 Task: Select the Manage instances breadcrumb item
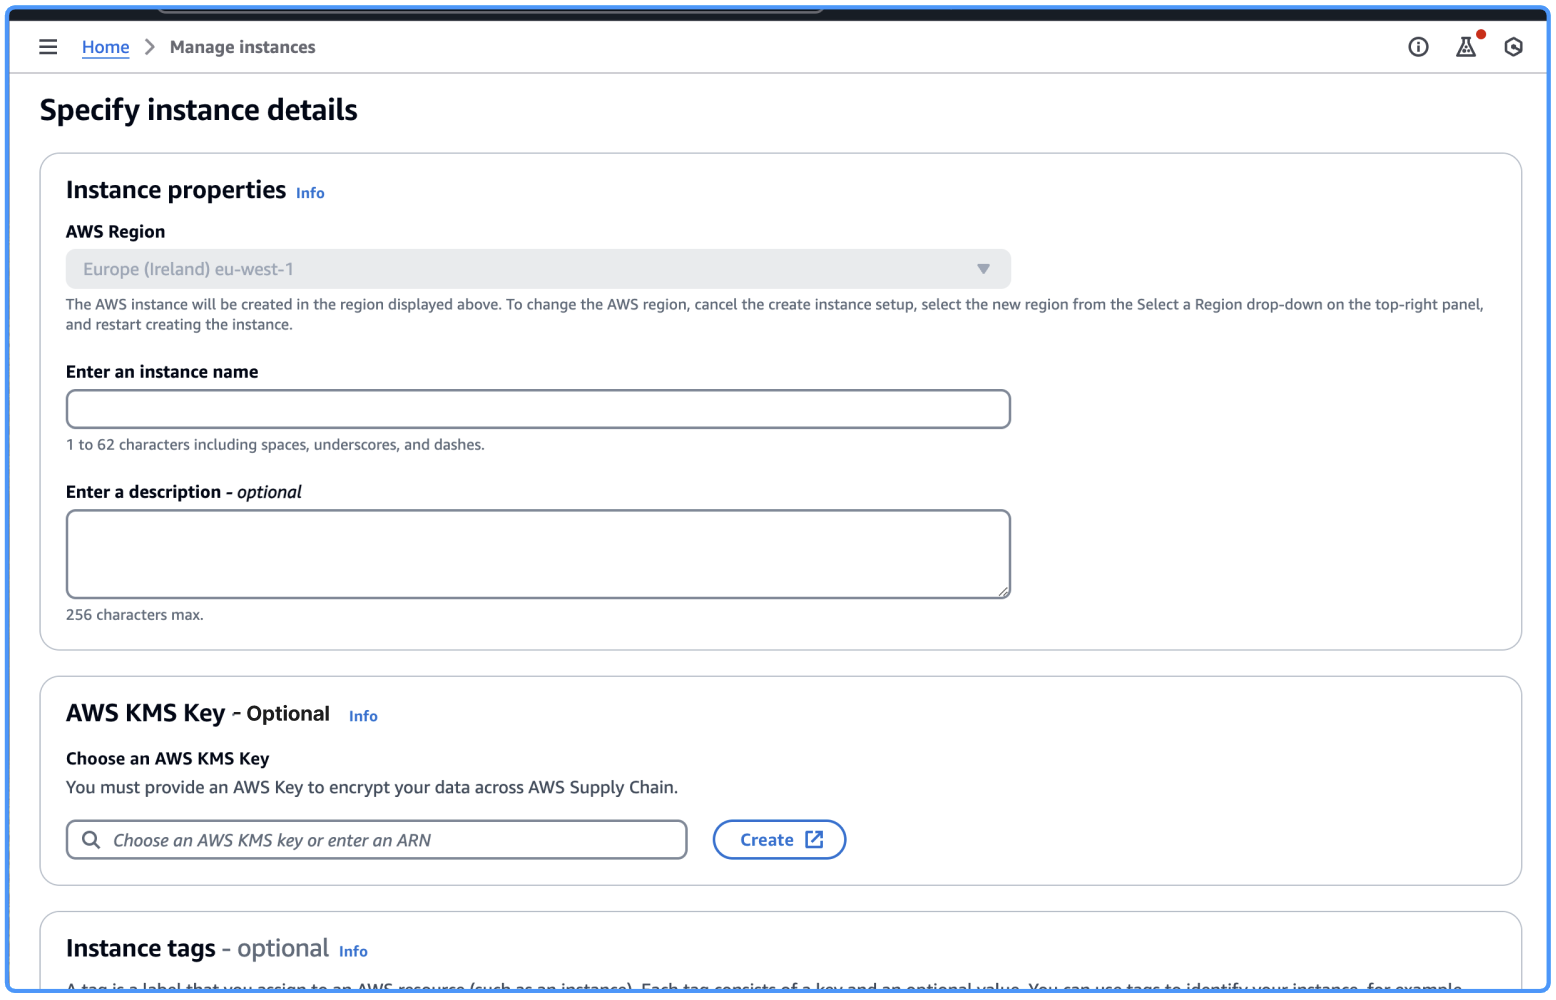[x=242, y=47]
